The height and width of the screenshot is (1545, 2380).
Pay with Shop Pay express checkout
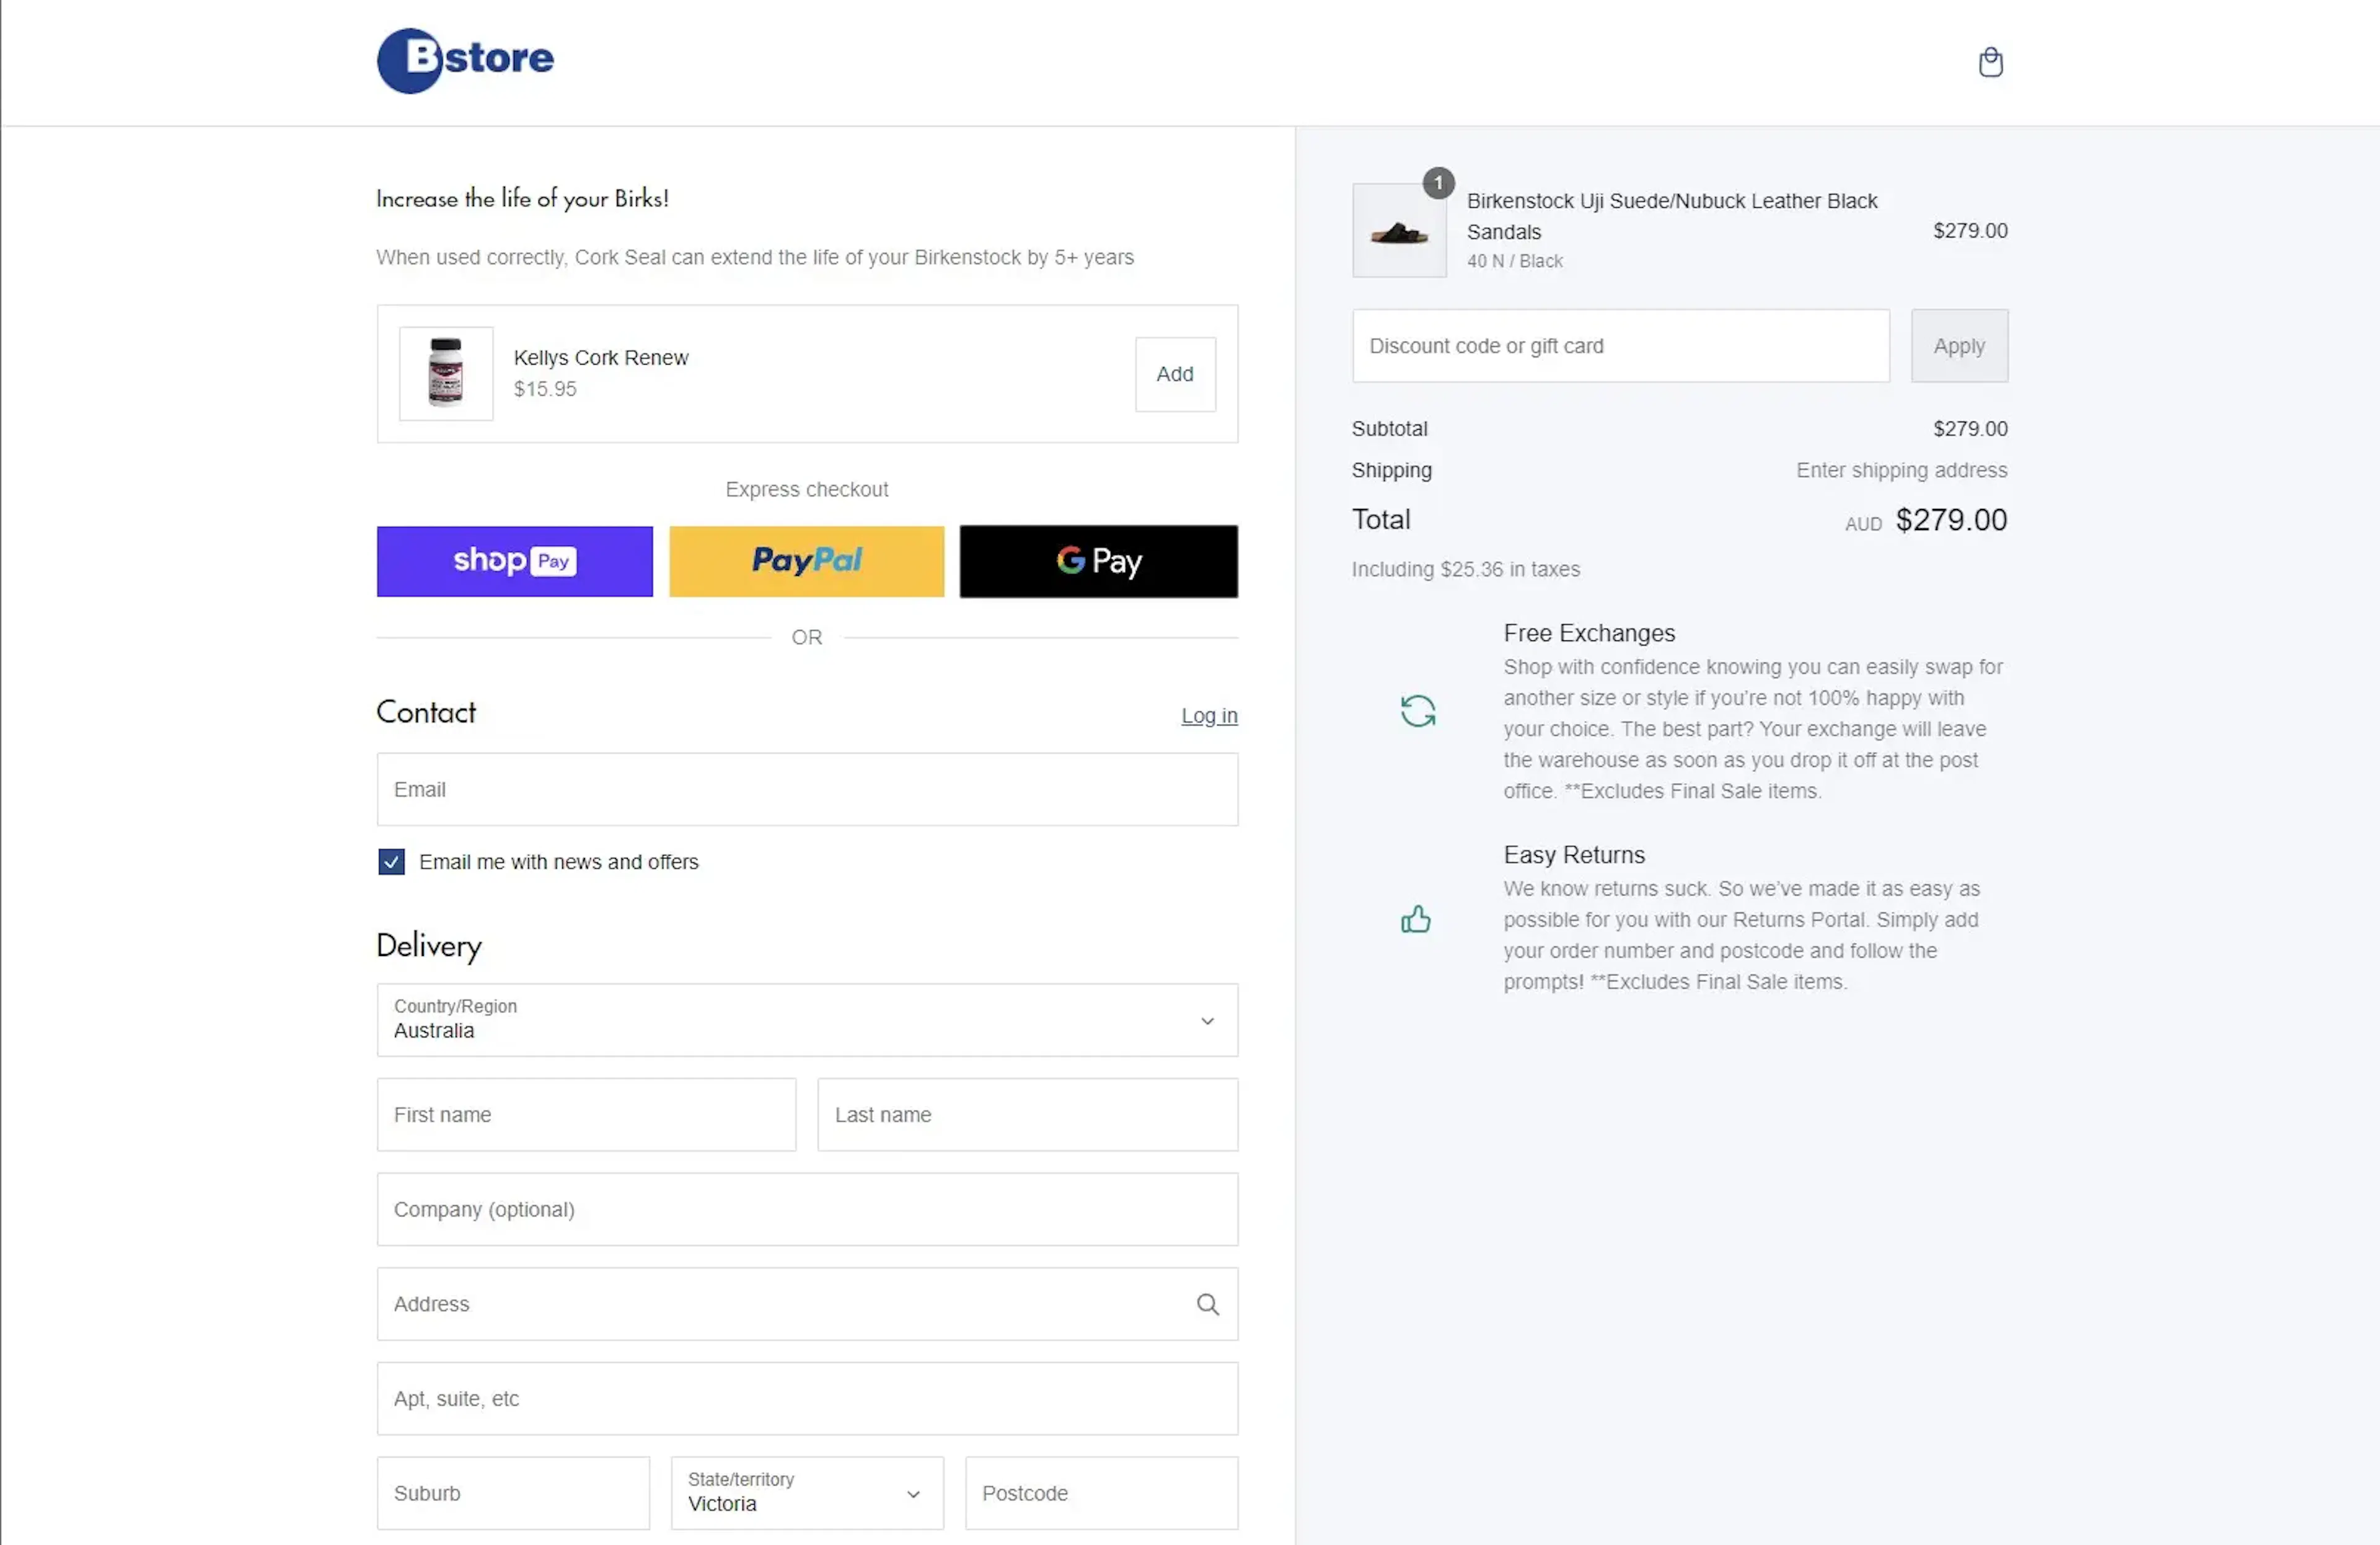(x=514, y=561)
